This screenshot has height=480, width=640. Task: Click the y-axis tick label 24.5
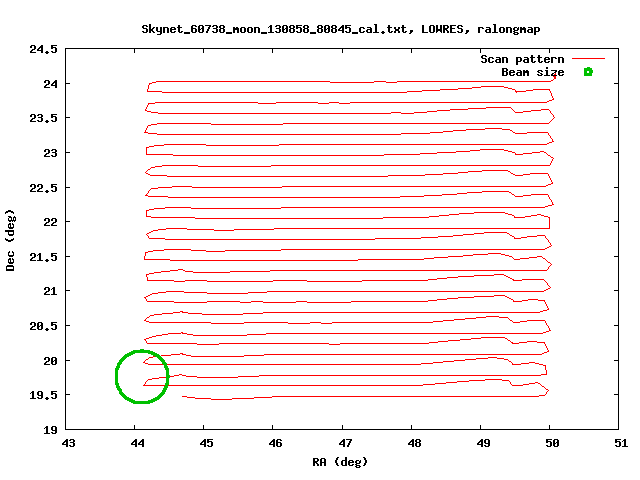click(43, 49)
